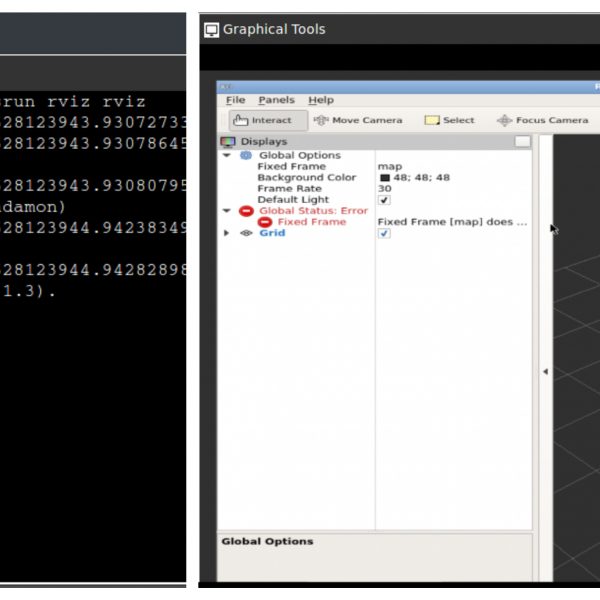Viewport: 600px width, 600px height.
Task: Collapse the Global Status: Error node
Action: [227, 211]
